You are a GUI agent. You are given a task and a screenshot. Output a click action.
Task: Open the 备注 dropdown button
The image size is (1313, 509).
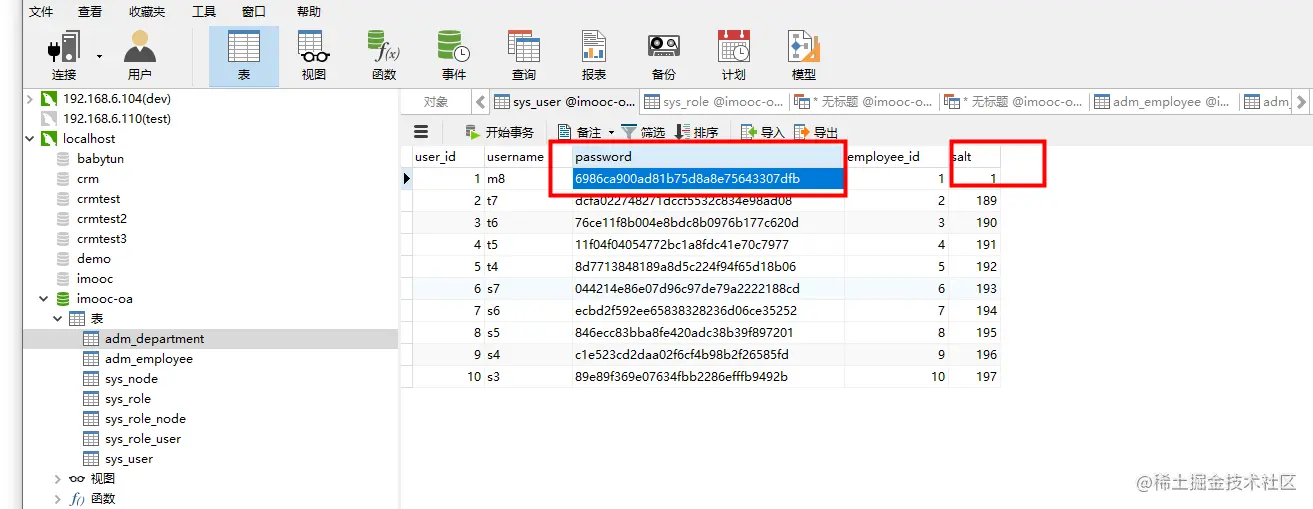click(x=585, y=132)
